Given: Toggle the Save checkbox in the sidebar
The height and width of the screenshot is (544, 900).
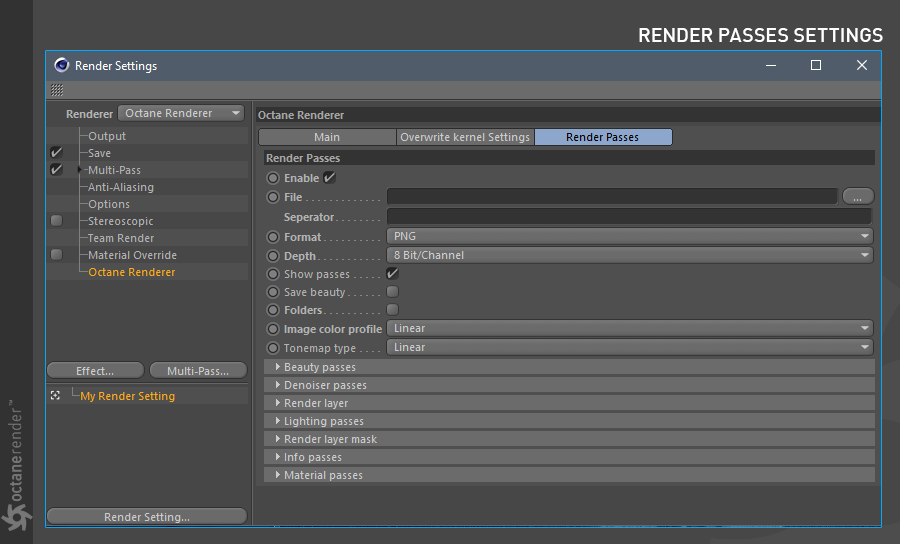Looking at the screenshot, I should coord(56,152).
